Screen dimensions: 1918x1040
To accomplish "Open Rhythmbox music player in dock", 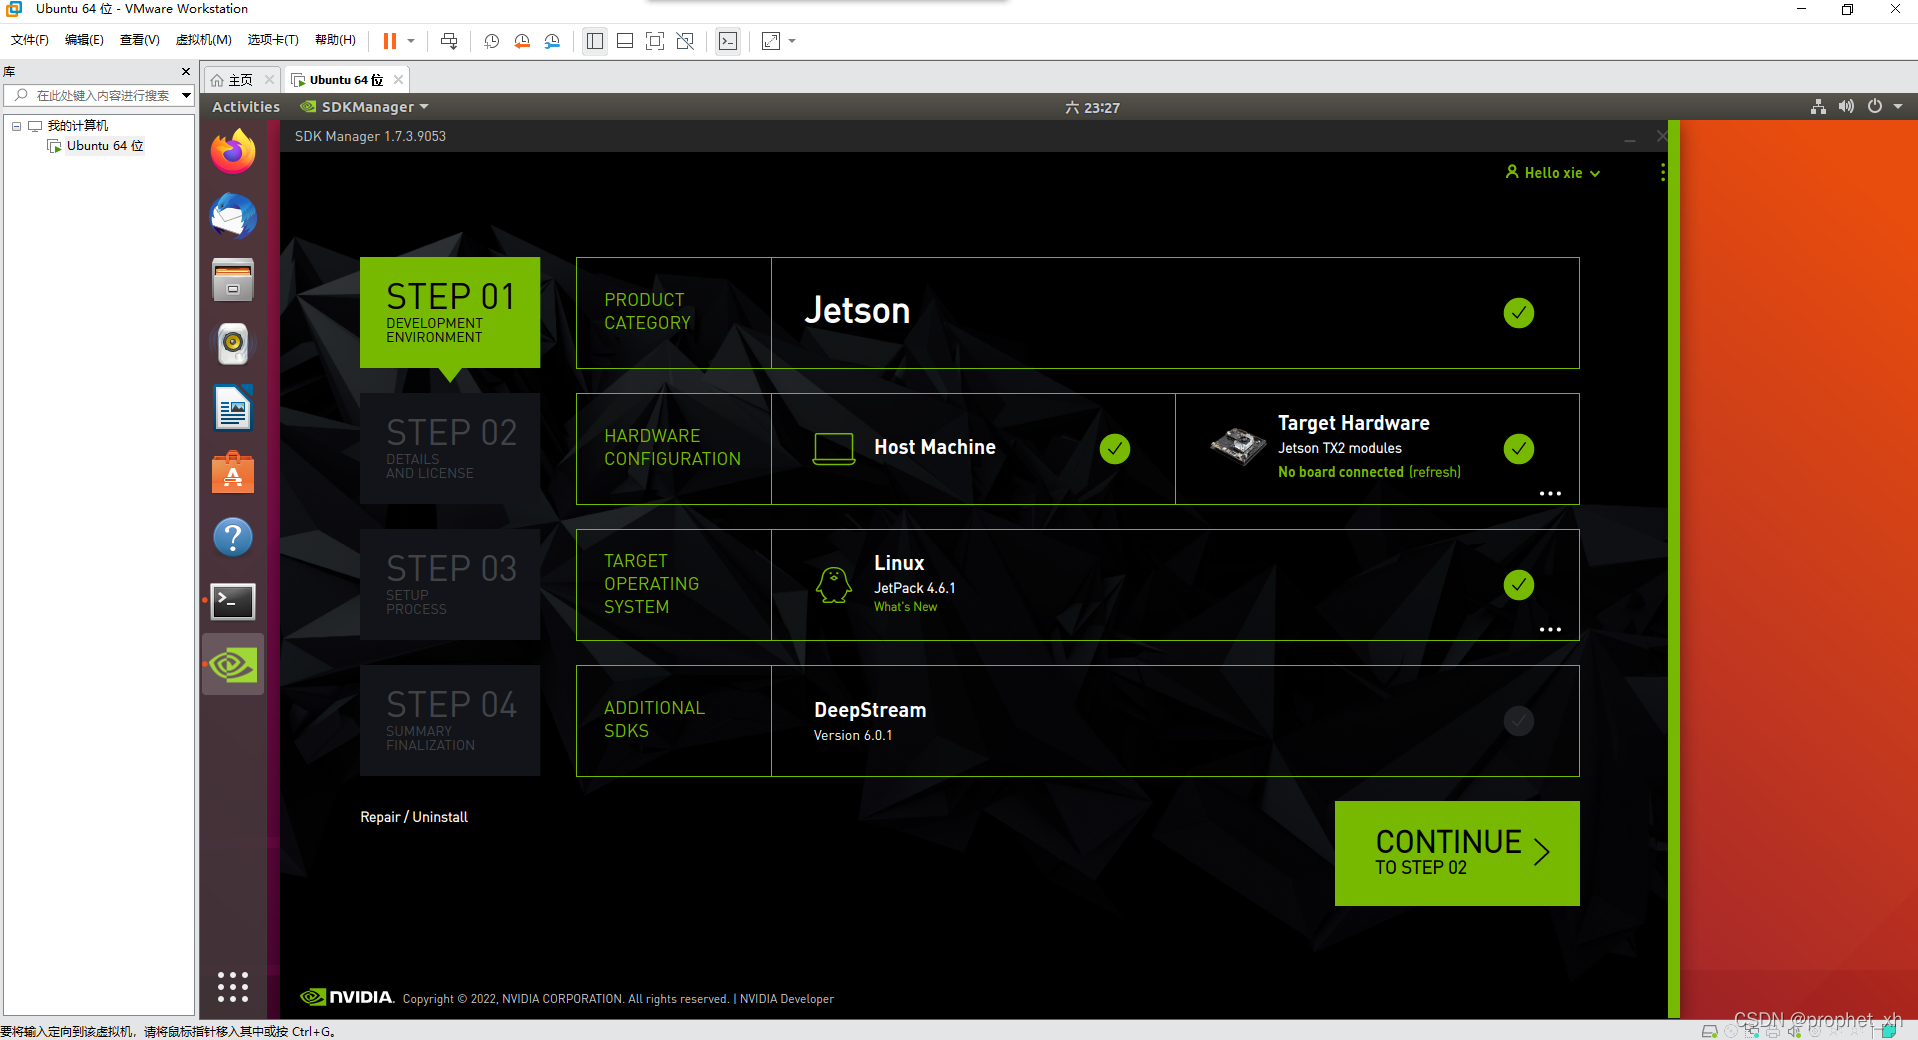I will [233, 344].
